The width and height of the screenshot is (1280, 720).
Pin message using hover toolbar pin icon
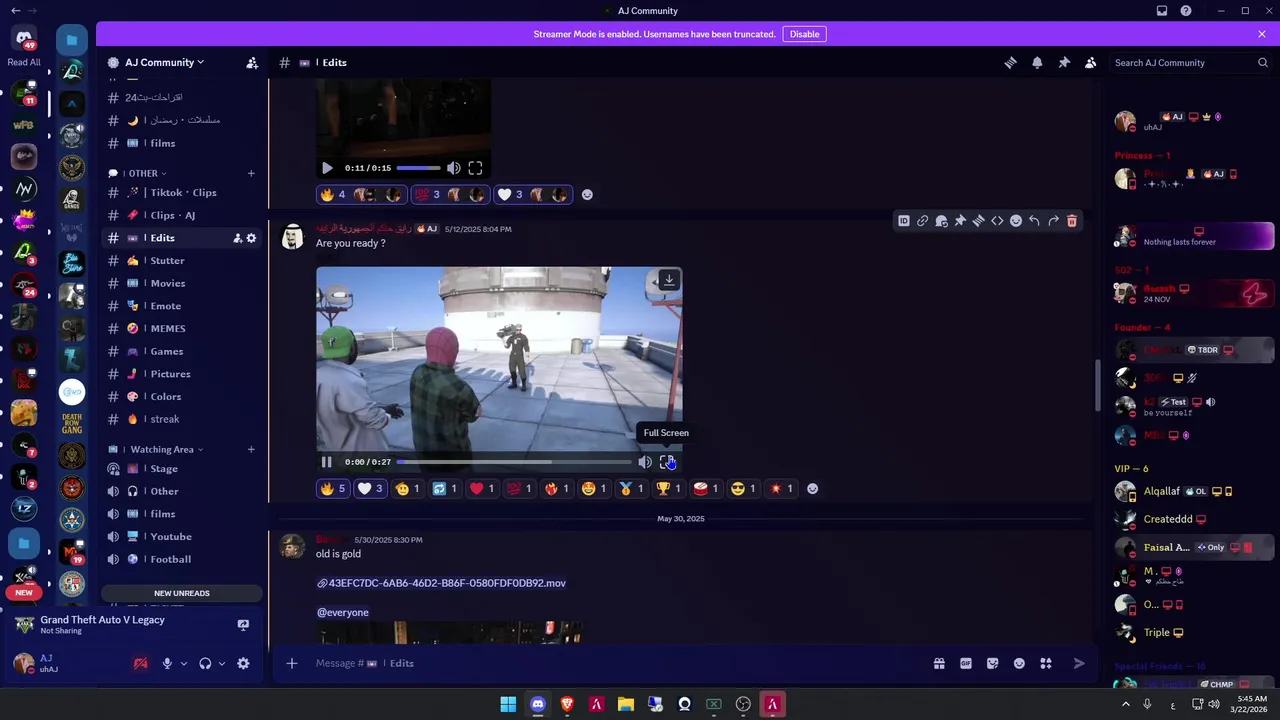[960, 221]
